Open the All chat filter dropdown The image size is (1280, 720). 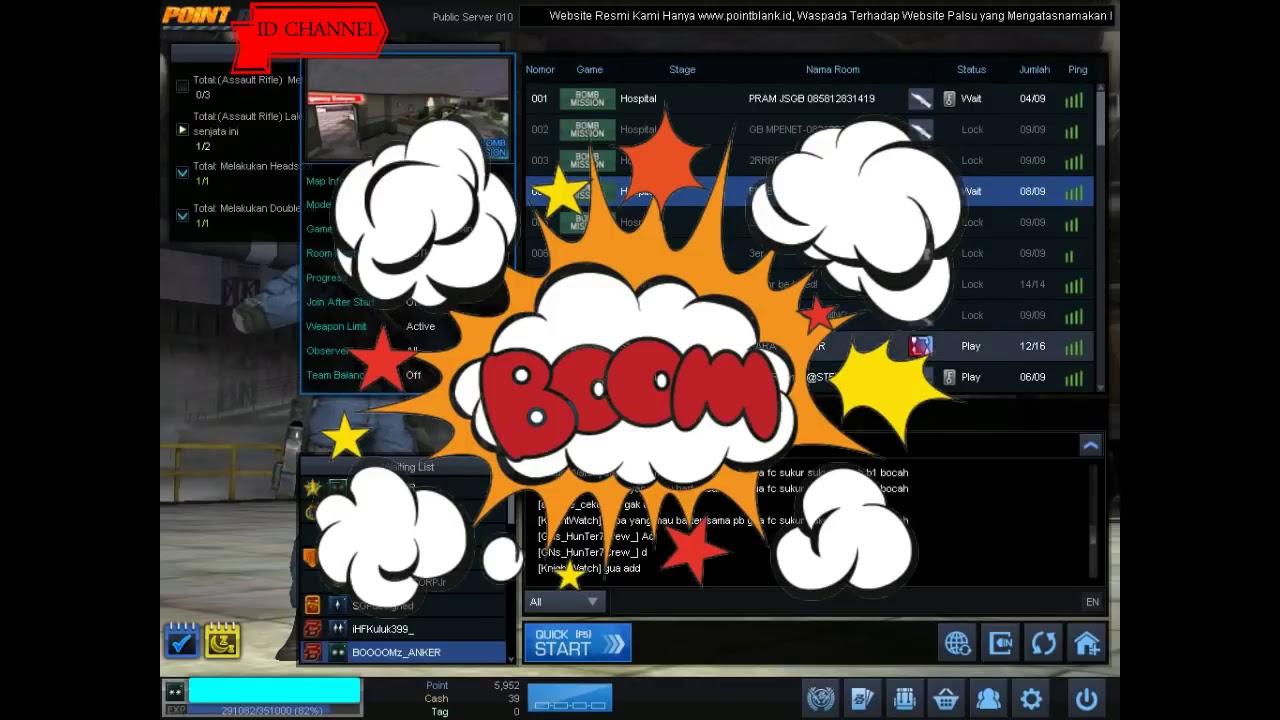point(565,602)
